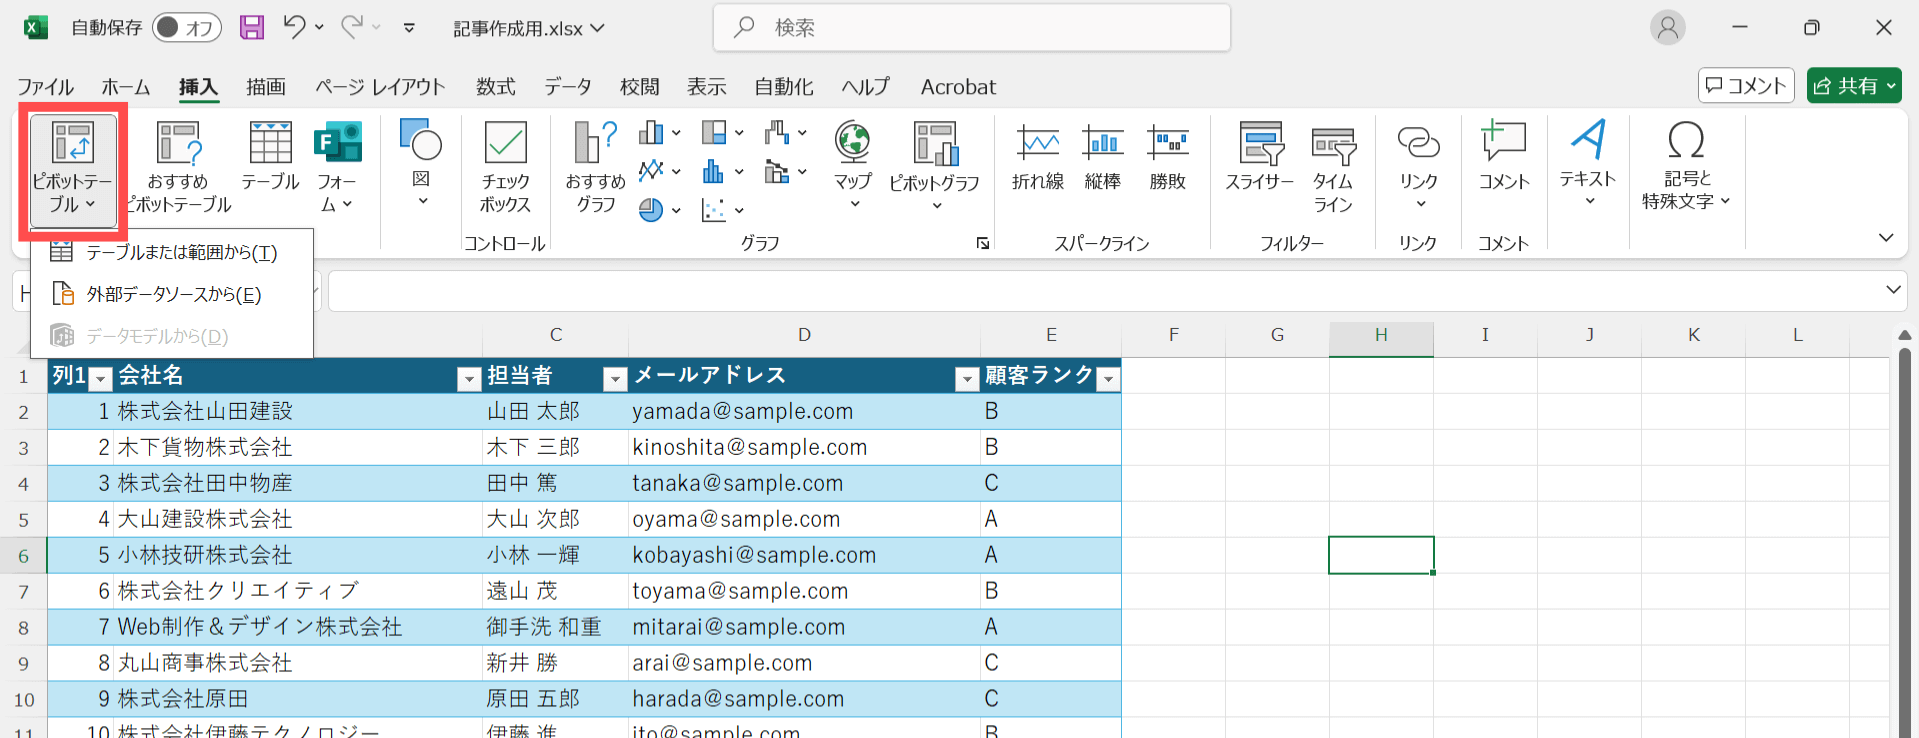Click cell mitarai@sample.com

(804, 628)
